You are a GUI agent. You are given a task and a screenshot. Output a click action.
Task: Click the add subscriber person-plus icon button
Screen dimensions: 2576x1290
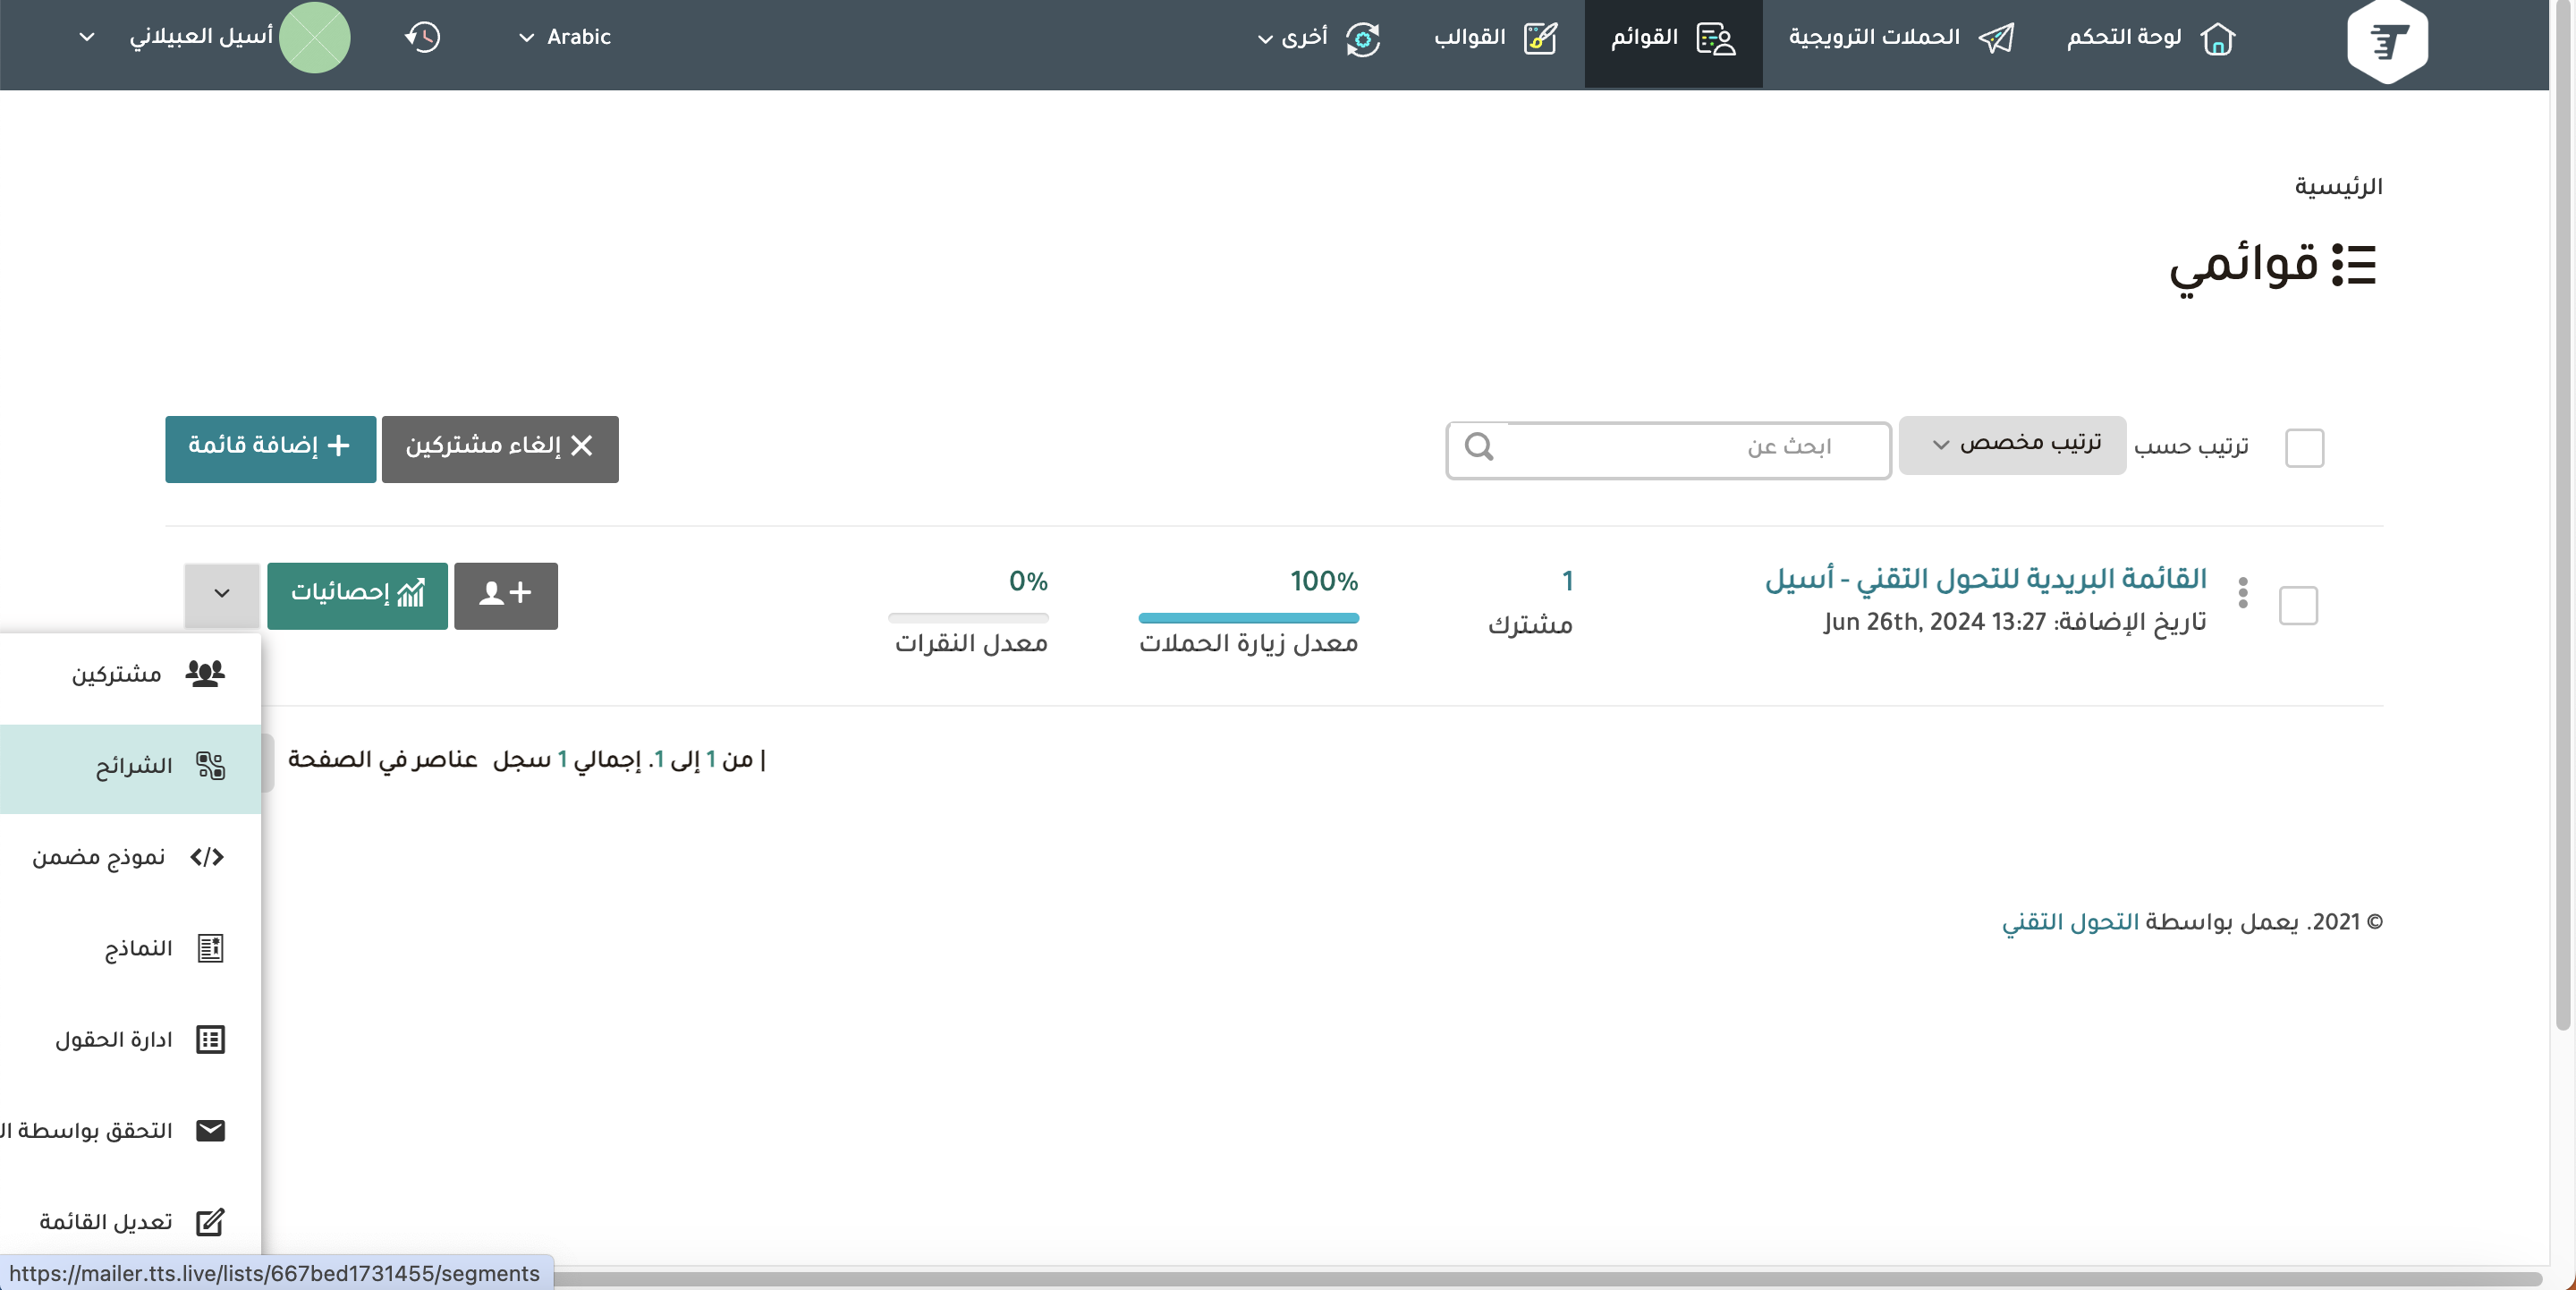pos(506,595)
